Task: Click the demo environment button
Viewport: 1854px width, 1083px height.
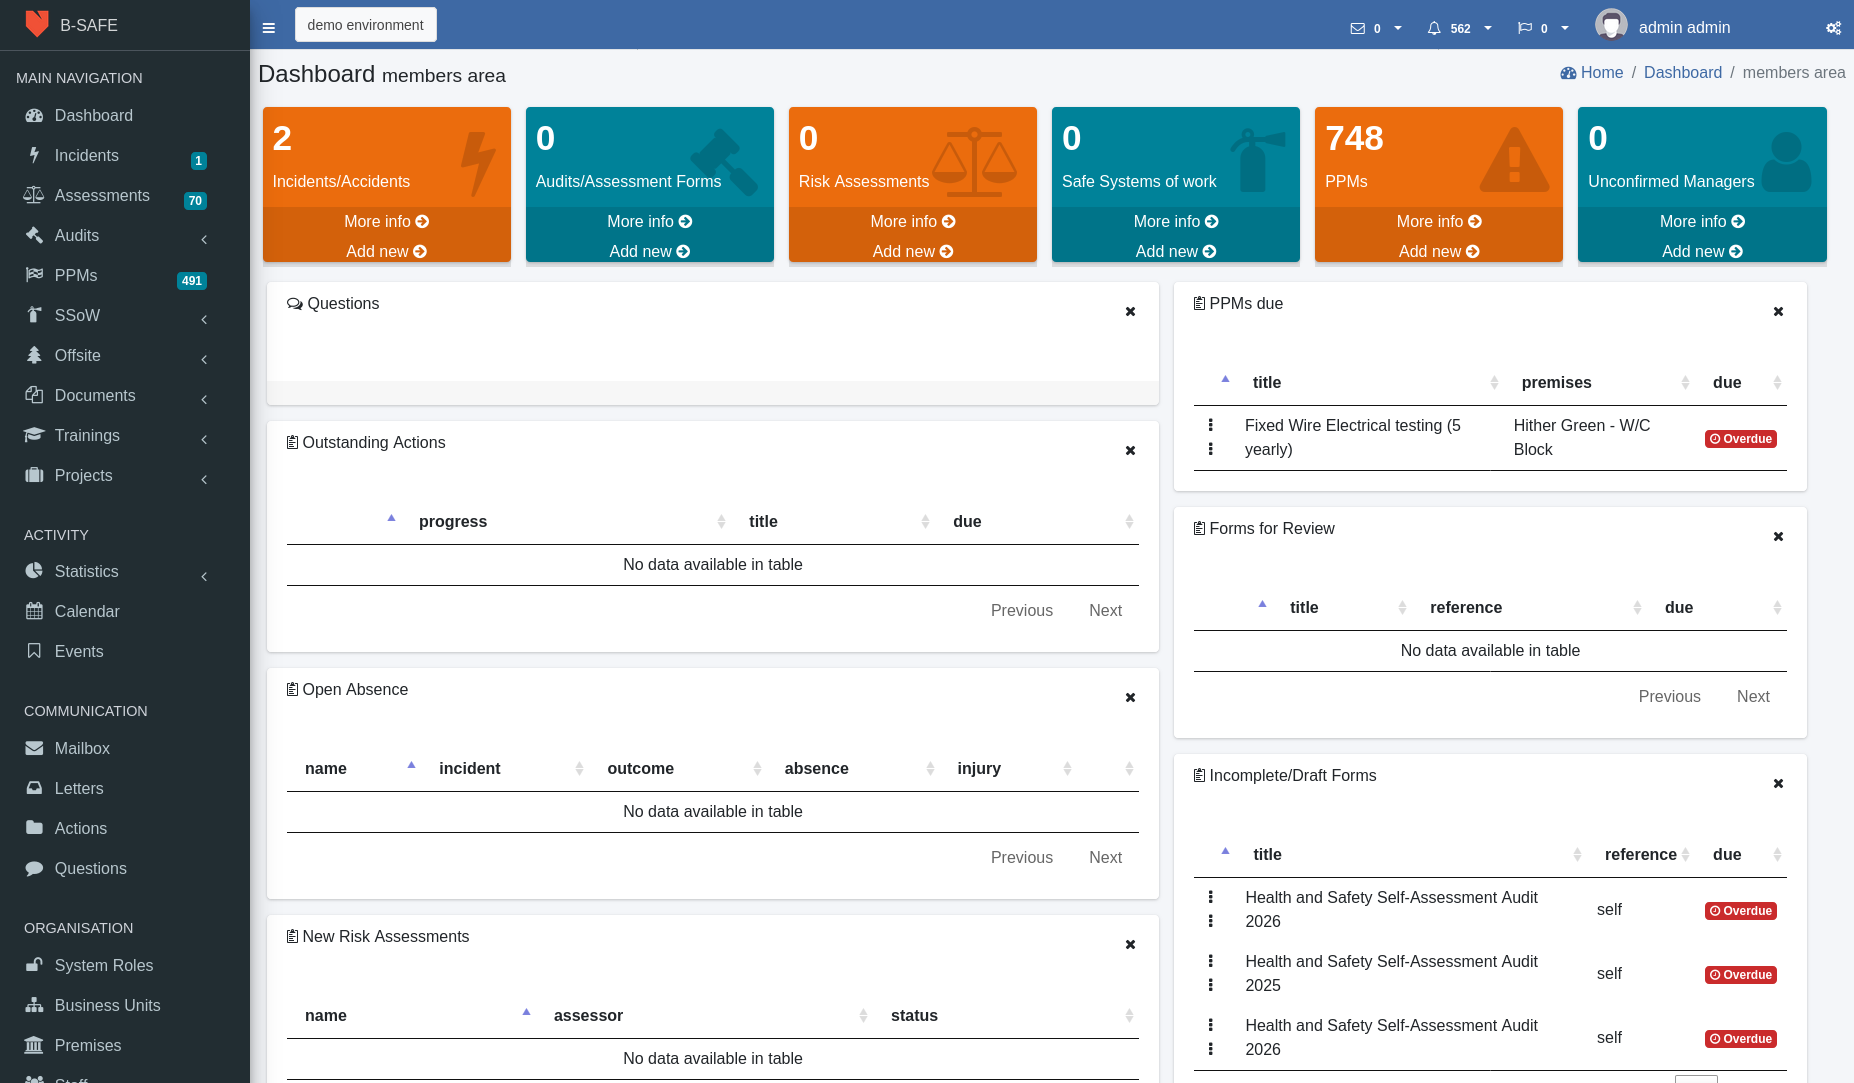Action: coord(365,25)
